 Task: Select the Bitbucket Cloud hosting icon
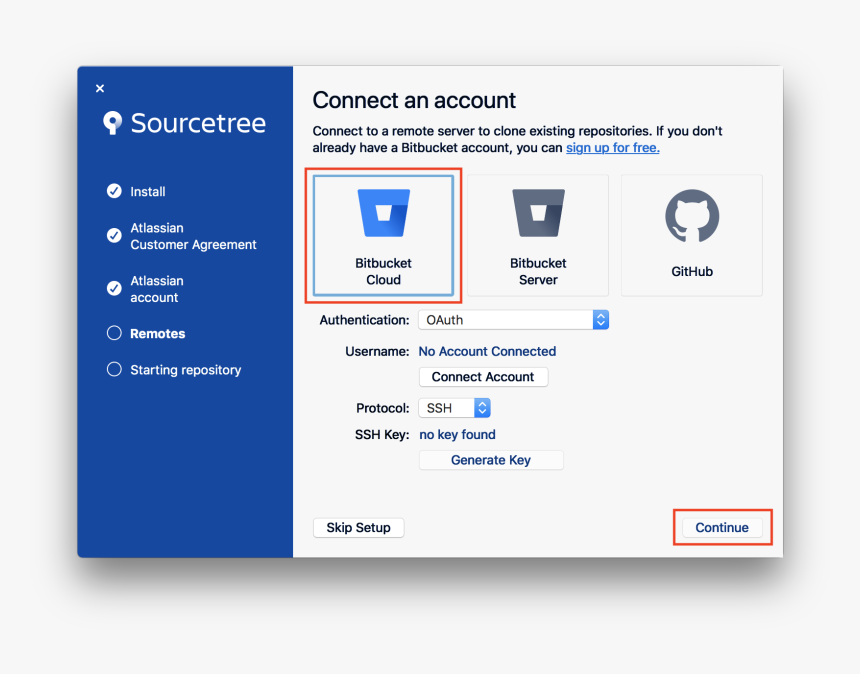[x=383, y=212]
